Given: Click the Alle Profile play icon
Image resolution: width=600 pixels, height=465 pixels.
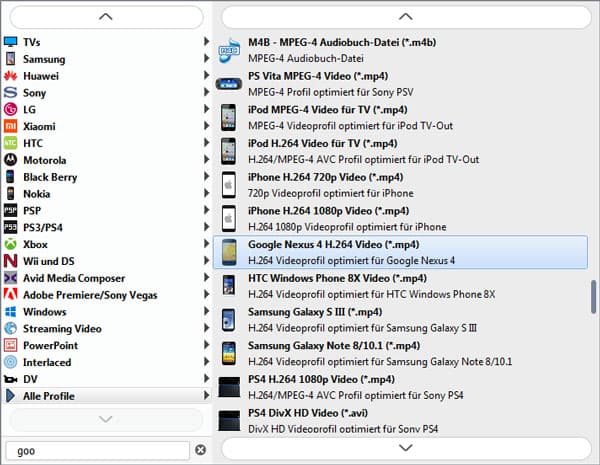Looking at the screenshot, I should [x=10, y=395].
